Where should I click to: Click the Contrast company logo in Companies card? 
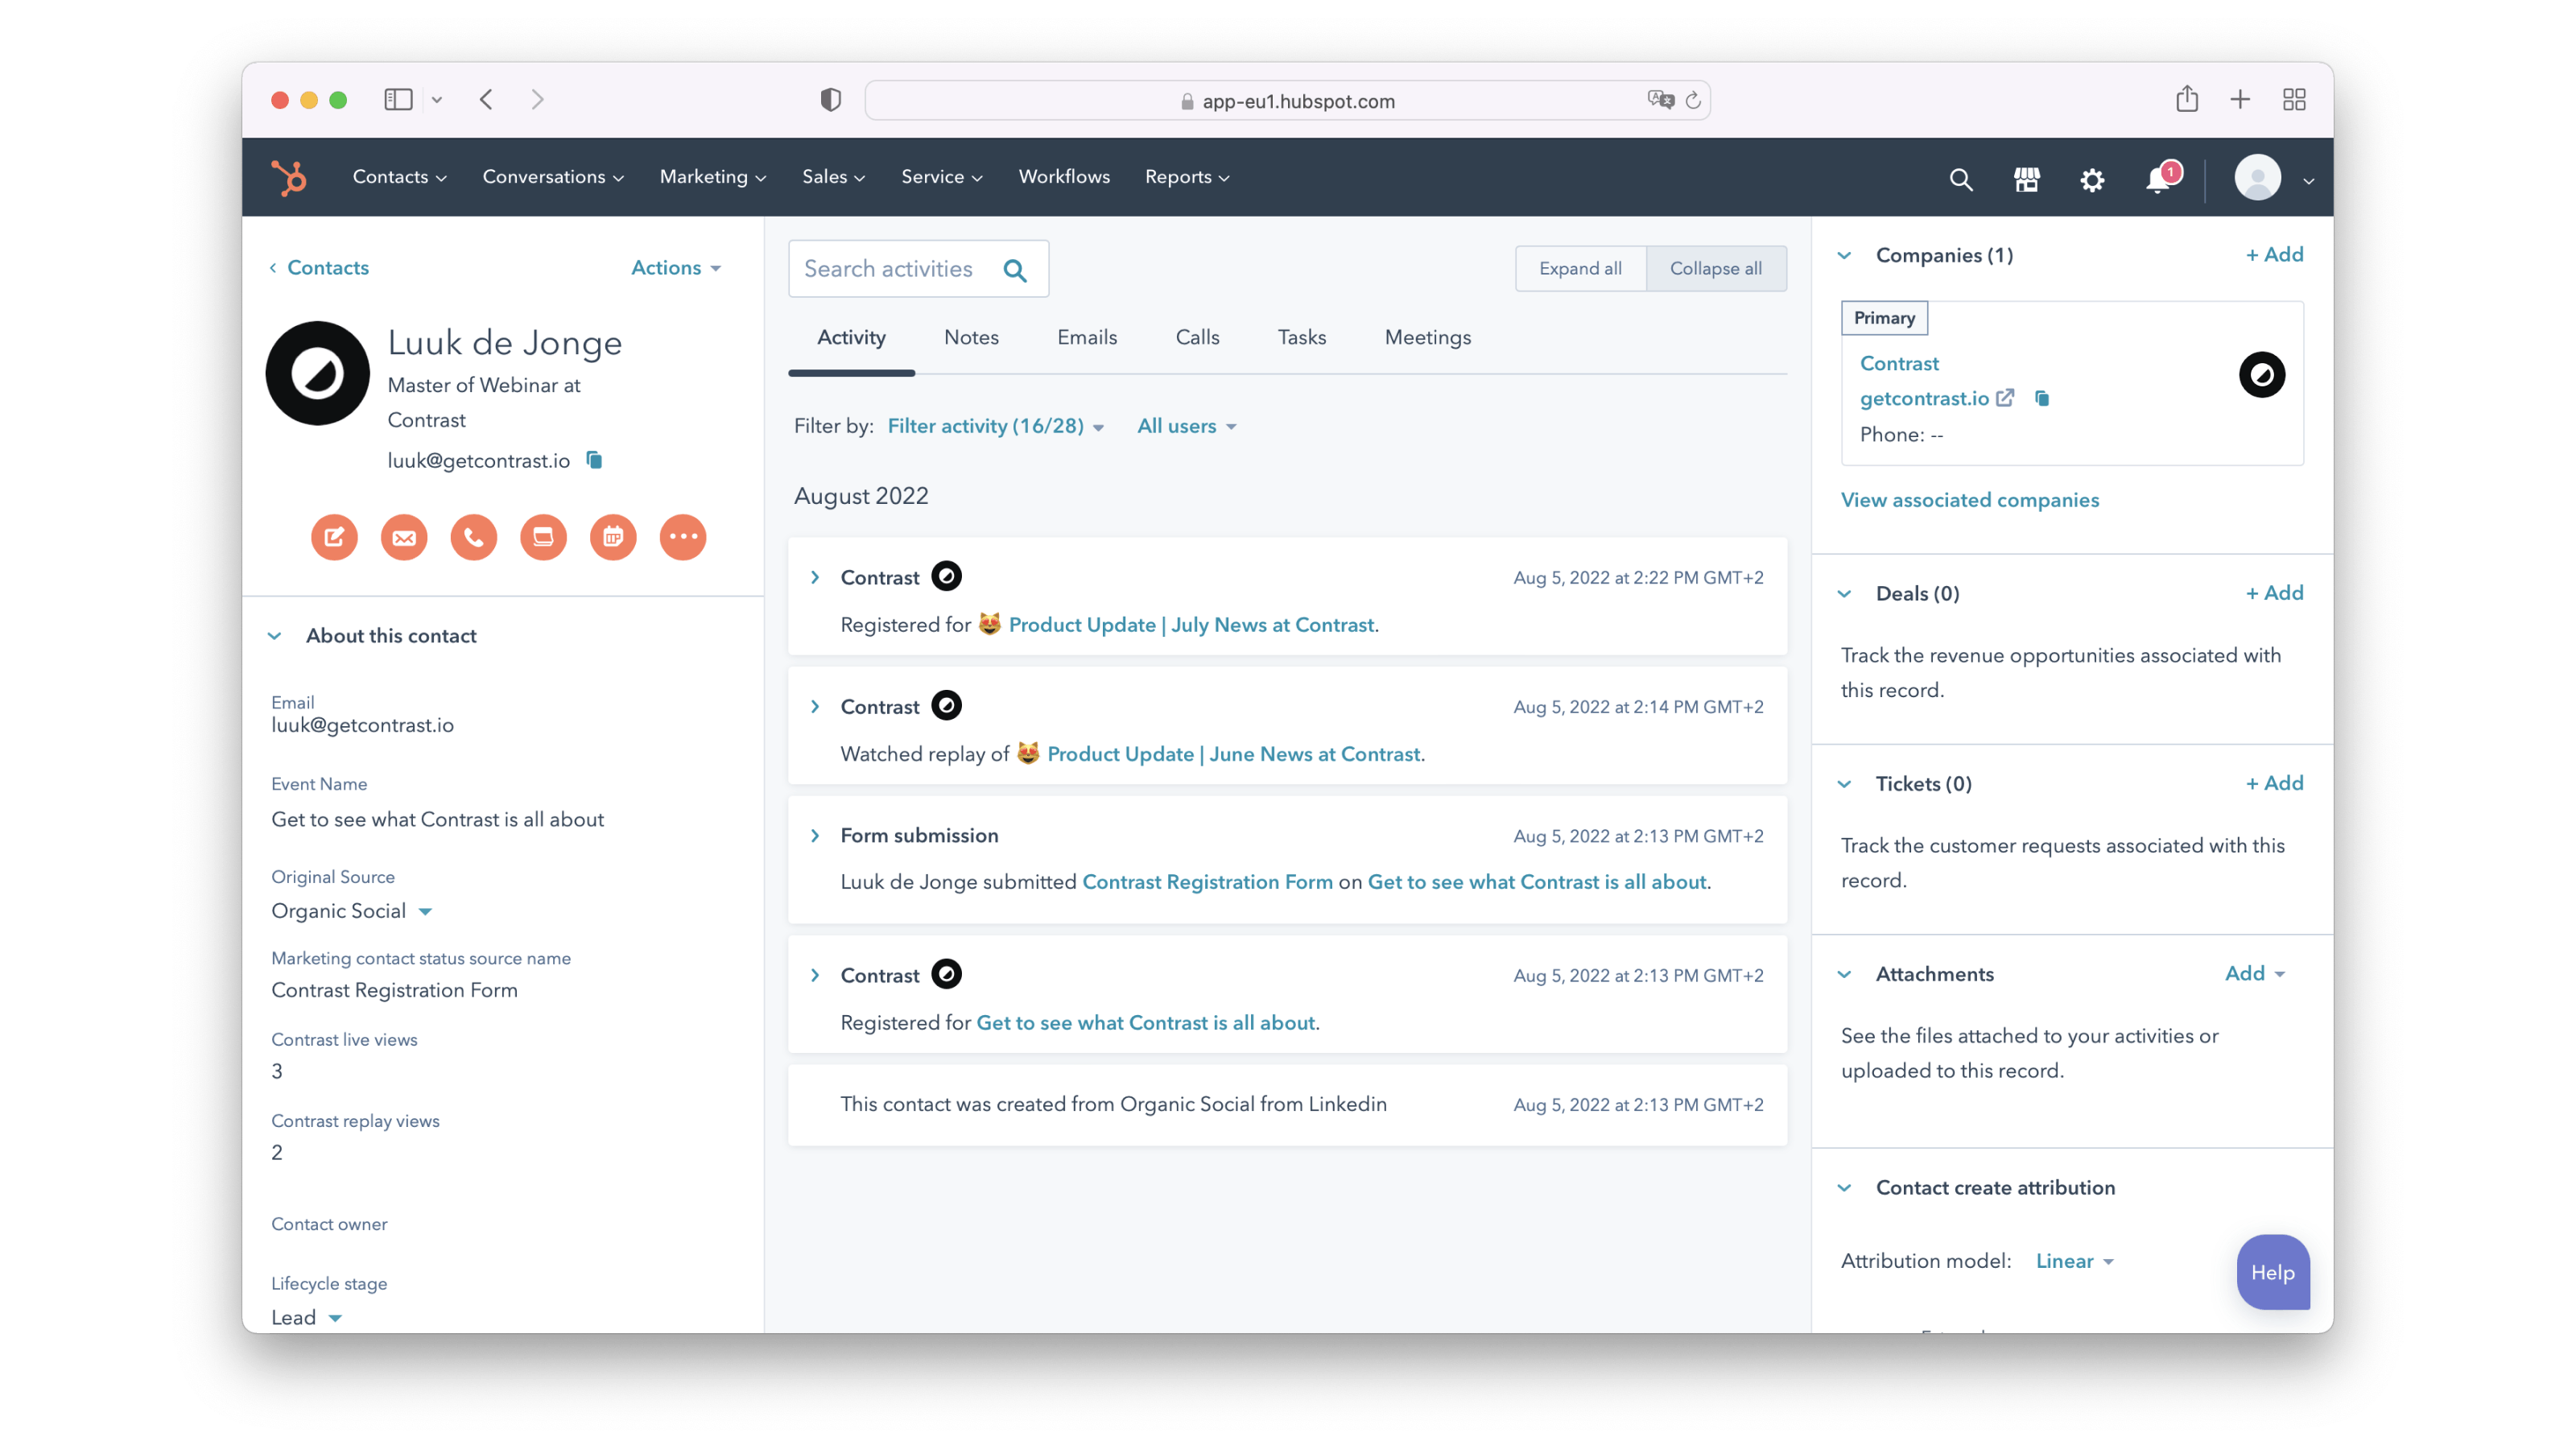2261,375
